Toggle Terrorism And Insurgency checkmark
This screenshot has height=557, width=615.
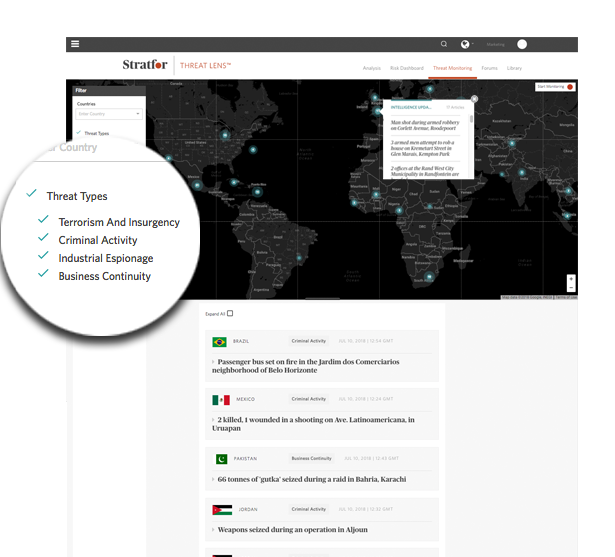click(43, 219)
